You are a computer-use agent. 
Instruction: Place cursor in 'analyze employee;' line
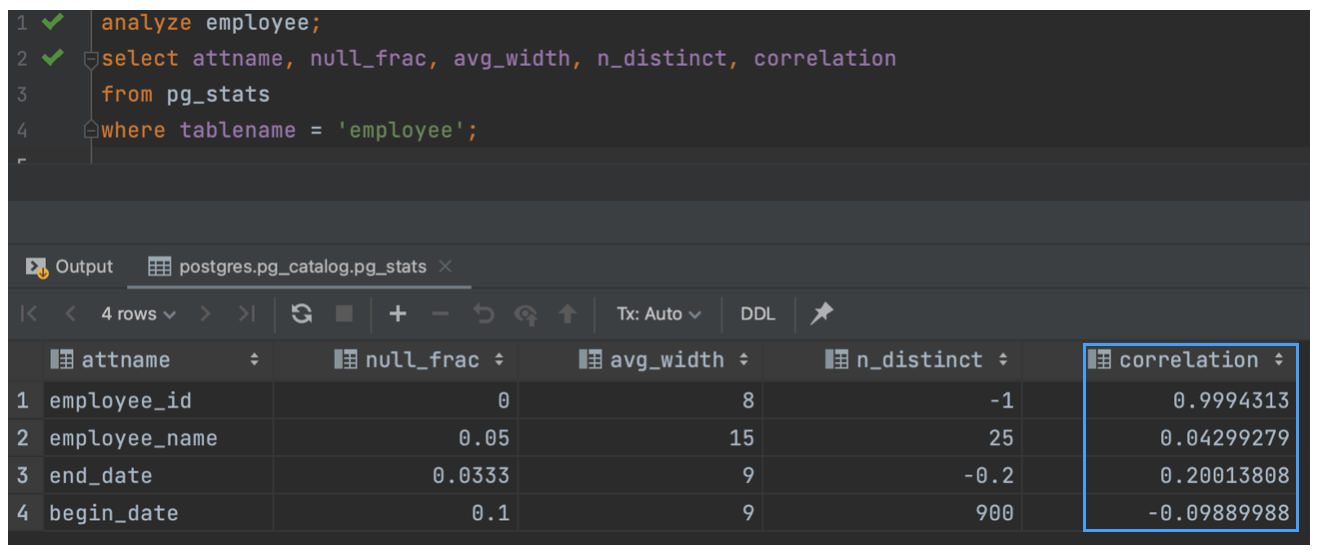(x=211, y=22)
